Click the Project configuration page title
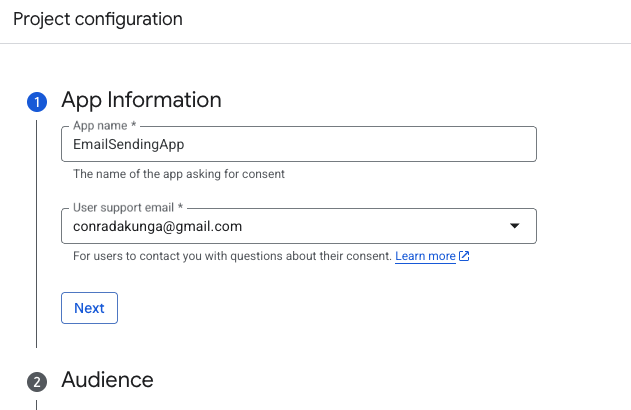631x410 pixels. click(98, 19)
